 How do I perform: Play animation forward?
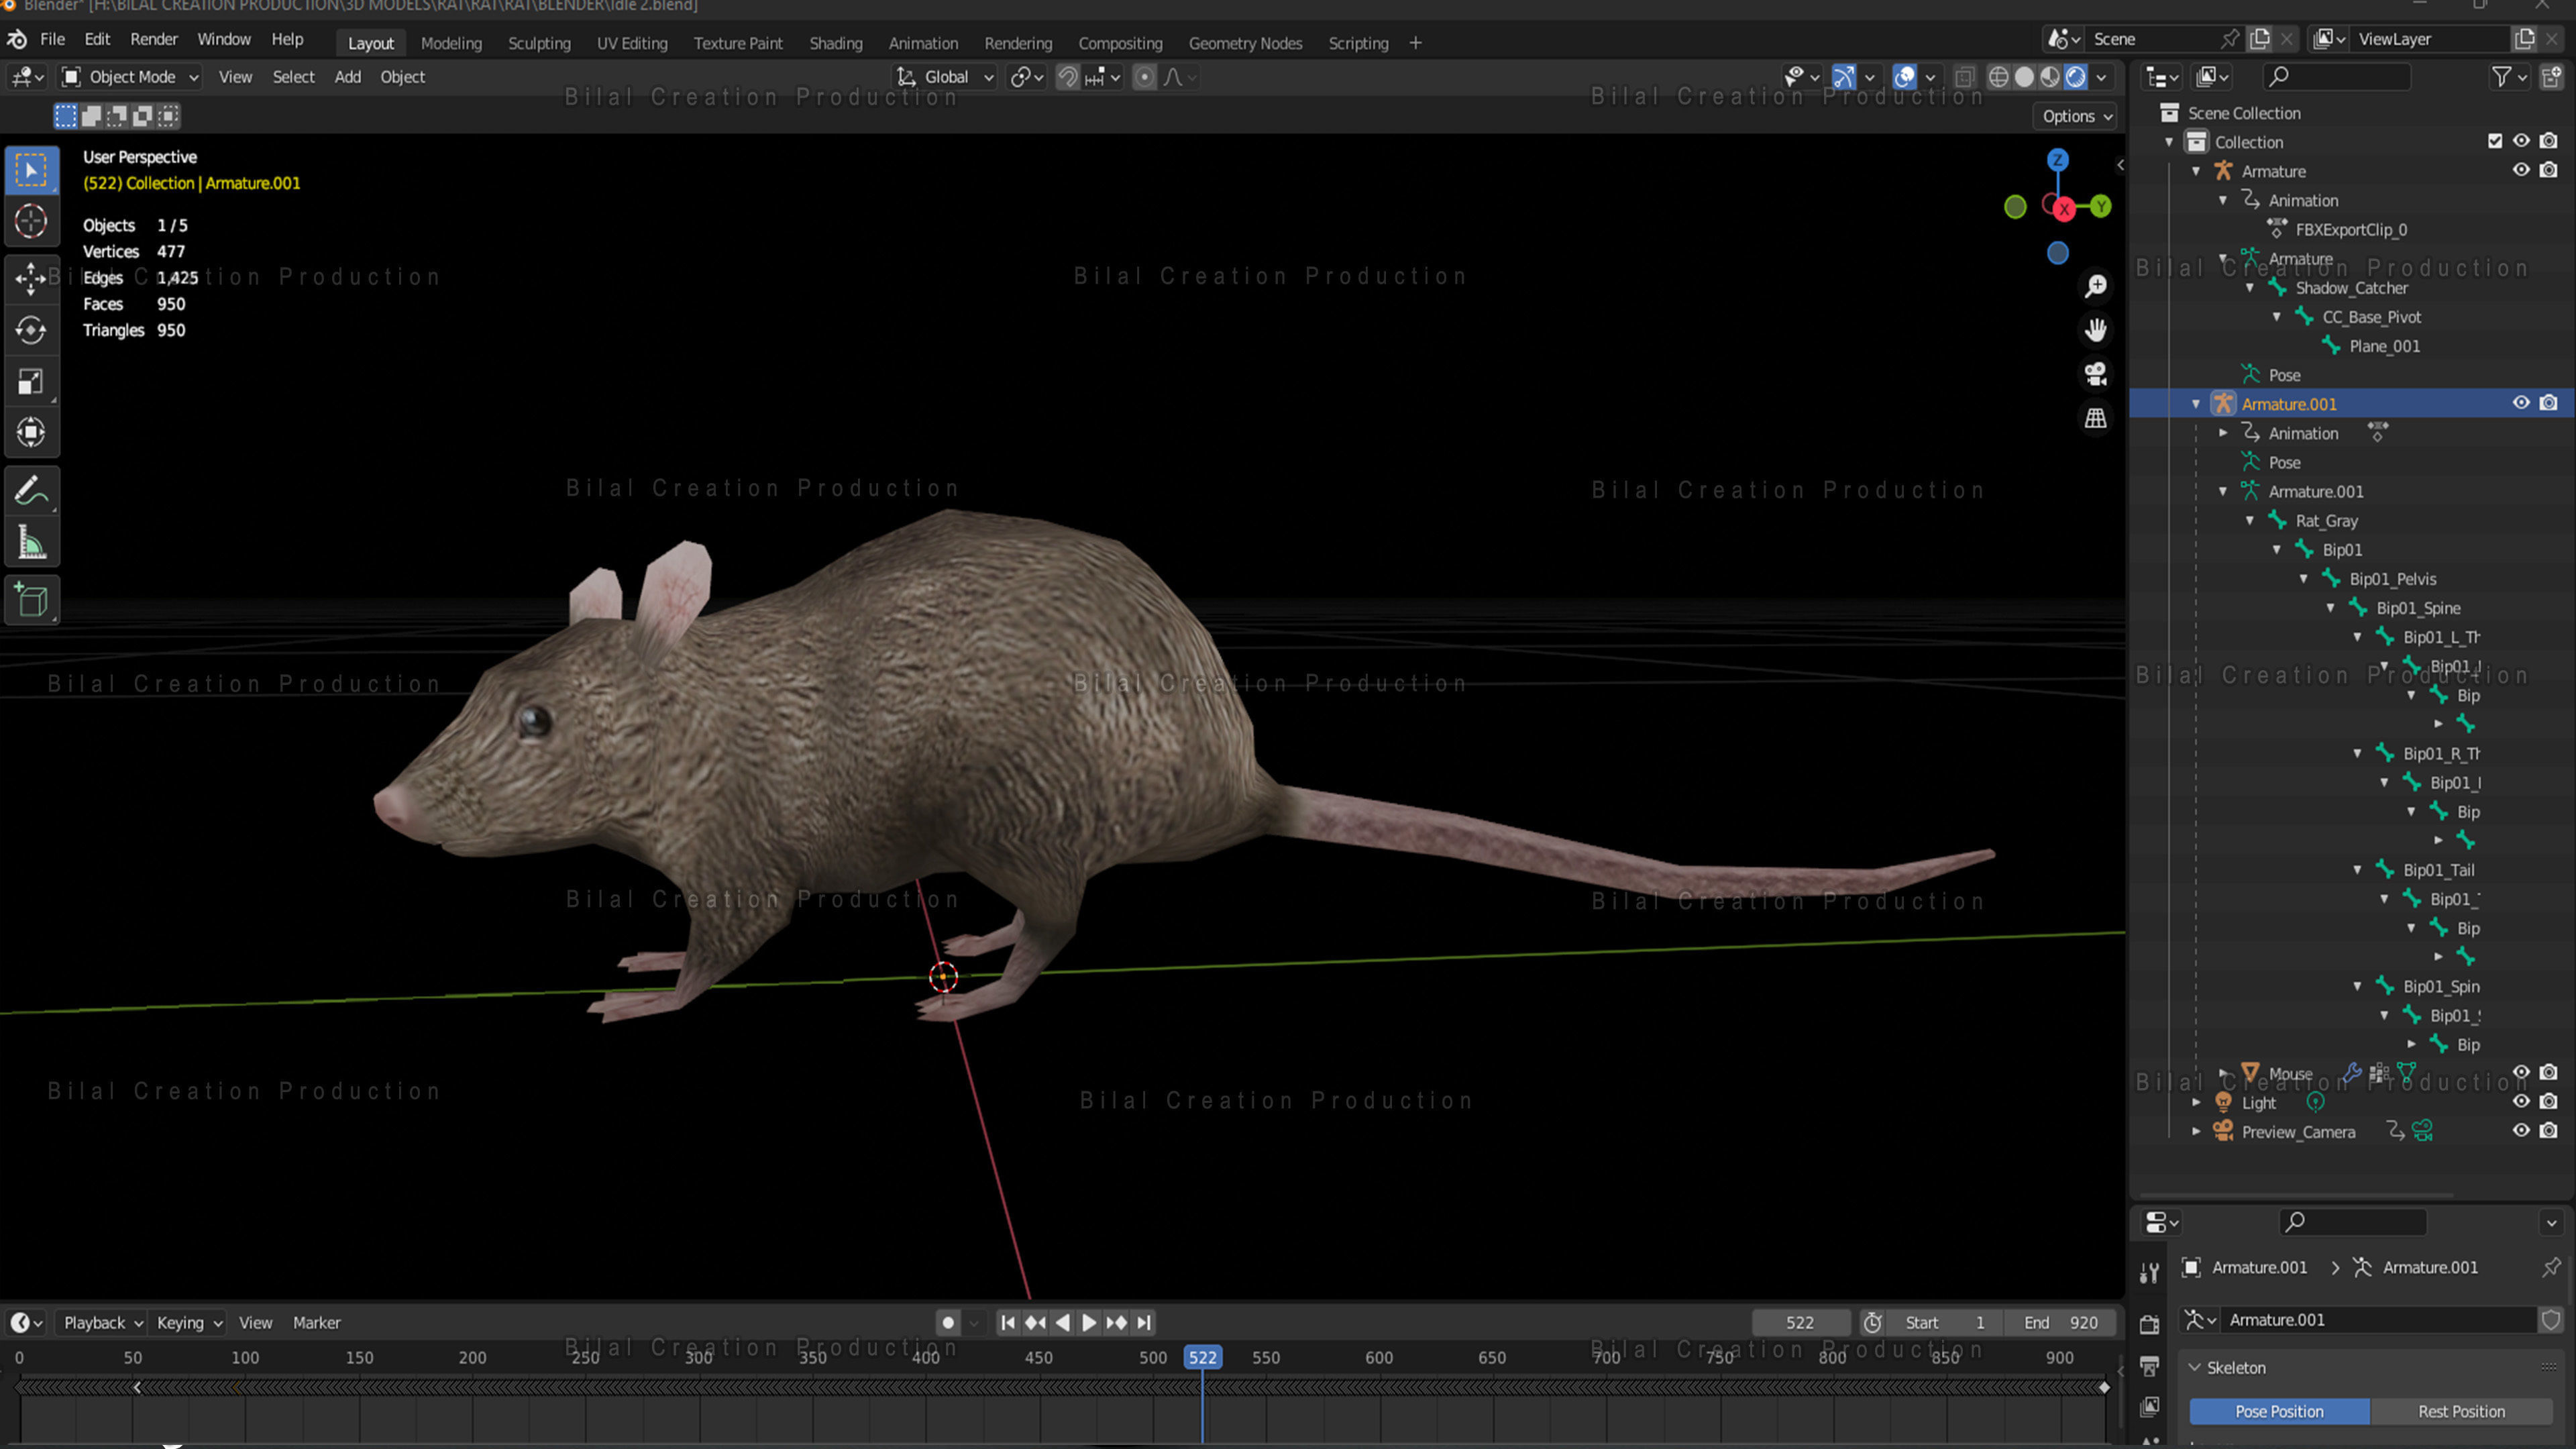pos(1089,1323)
